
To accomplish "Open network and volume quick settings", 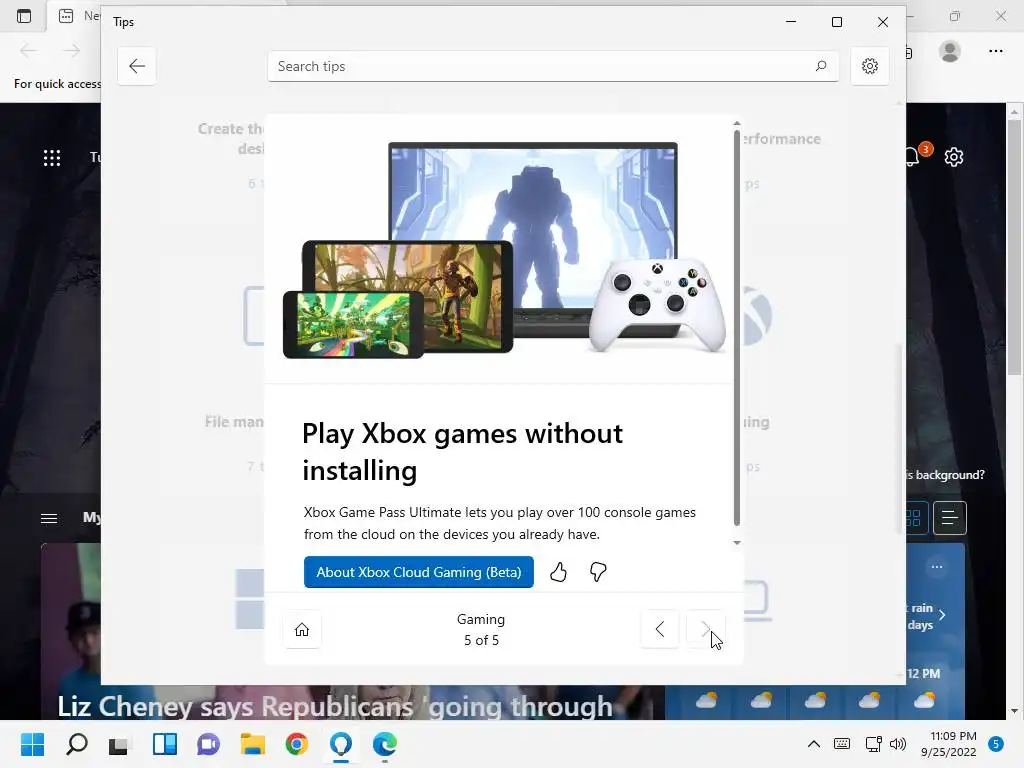I will tap(885, 744).
